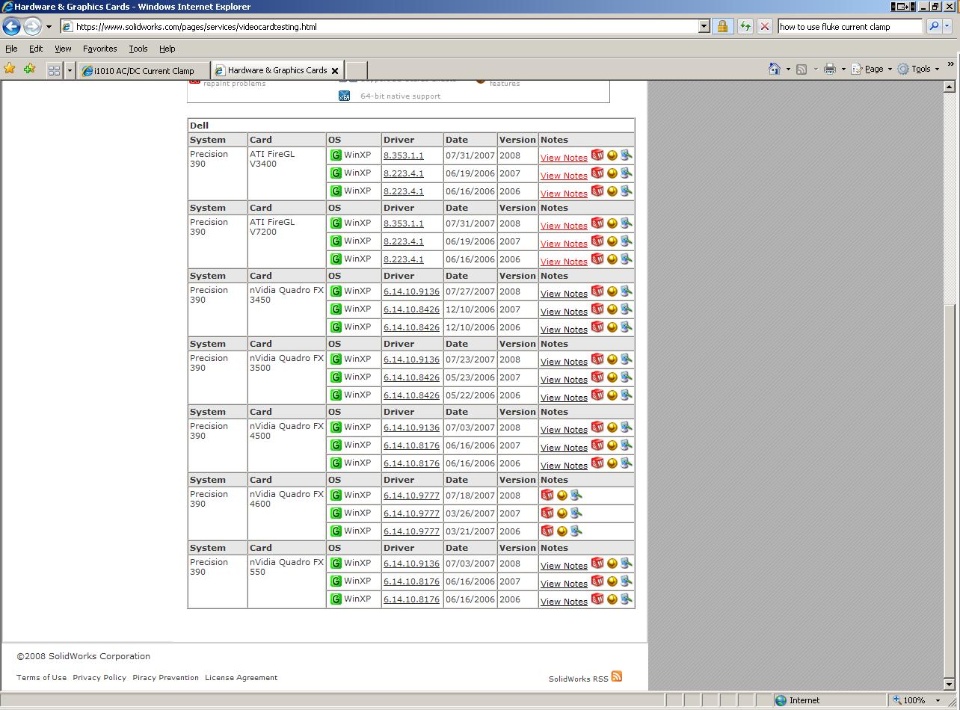Viewport: 960px width, 710px height.
Task: Open the Help menu
Action: (167, 49)
